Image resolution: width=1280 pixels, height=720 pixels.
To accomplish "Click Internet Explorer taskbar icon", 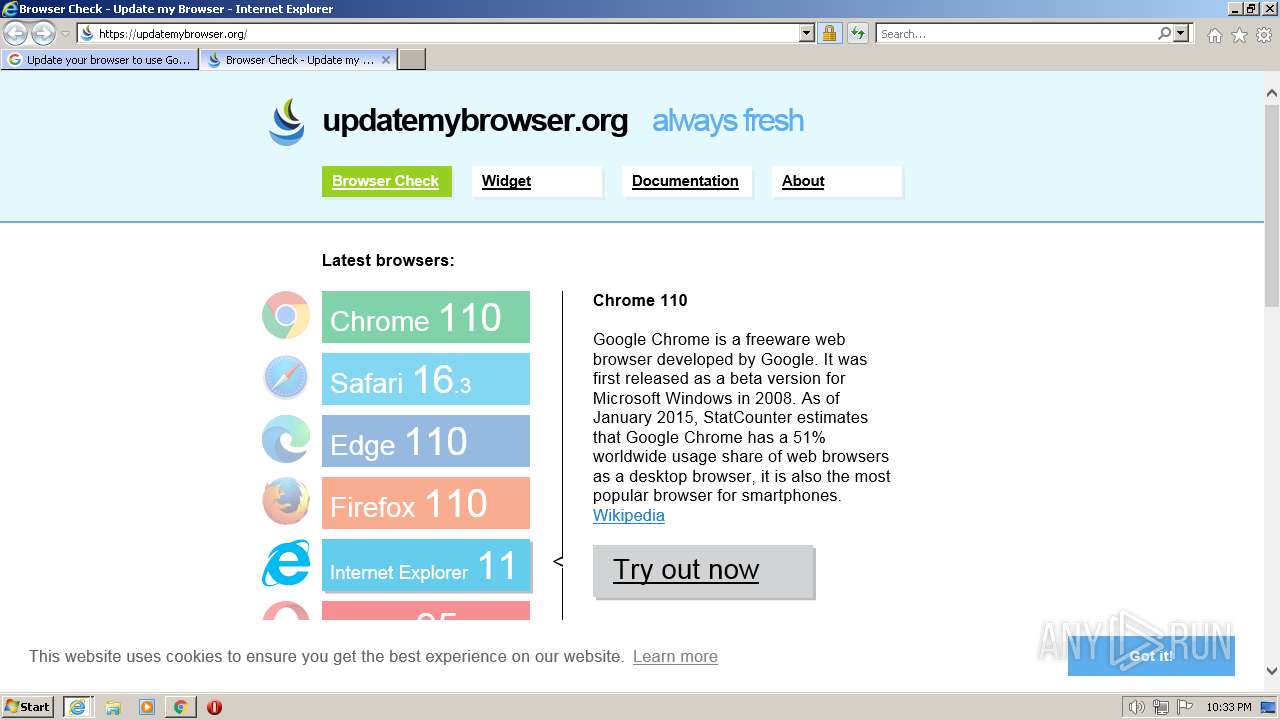I will (x=78, y=707).
